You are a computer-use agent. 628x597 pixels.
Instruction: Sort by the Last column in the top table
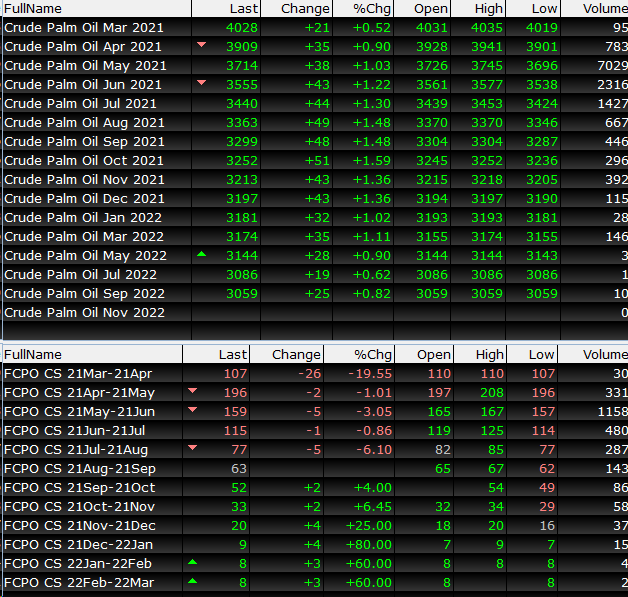click(x=226, y=8)
